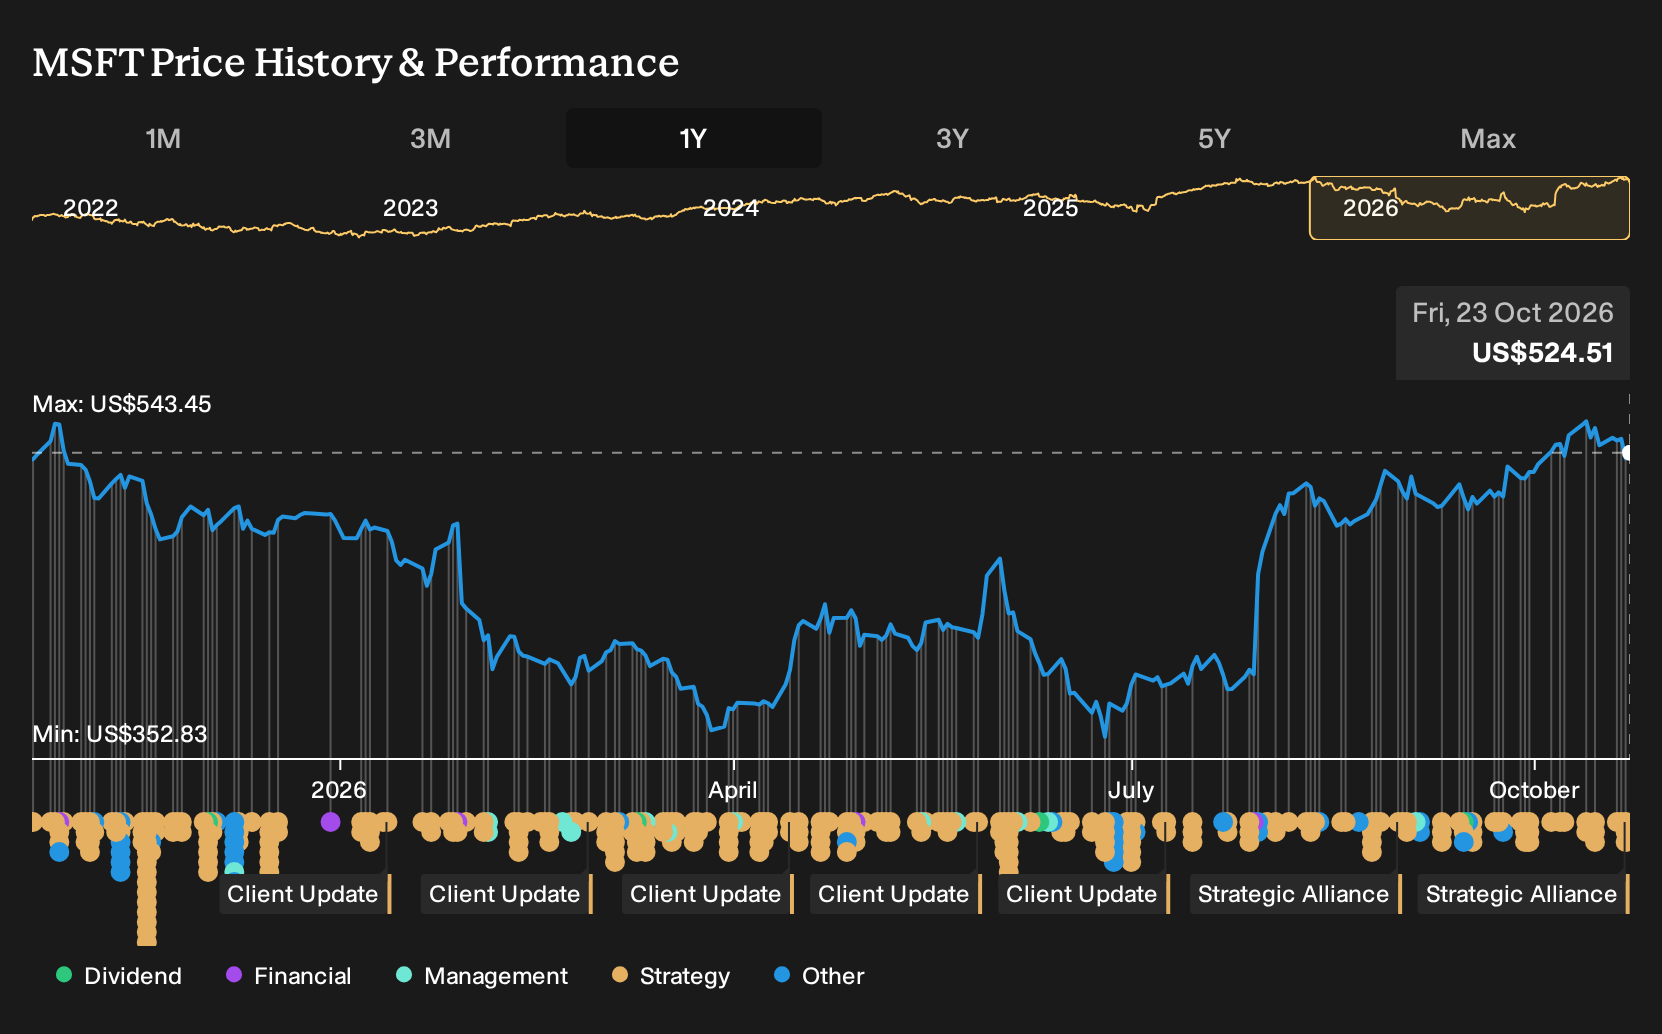Viewport: 1662px width, 1034px height.
Task: Switch to the 3M range tab
Action: pyautogui.click(x=430, y=138)
